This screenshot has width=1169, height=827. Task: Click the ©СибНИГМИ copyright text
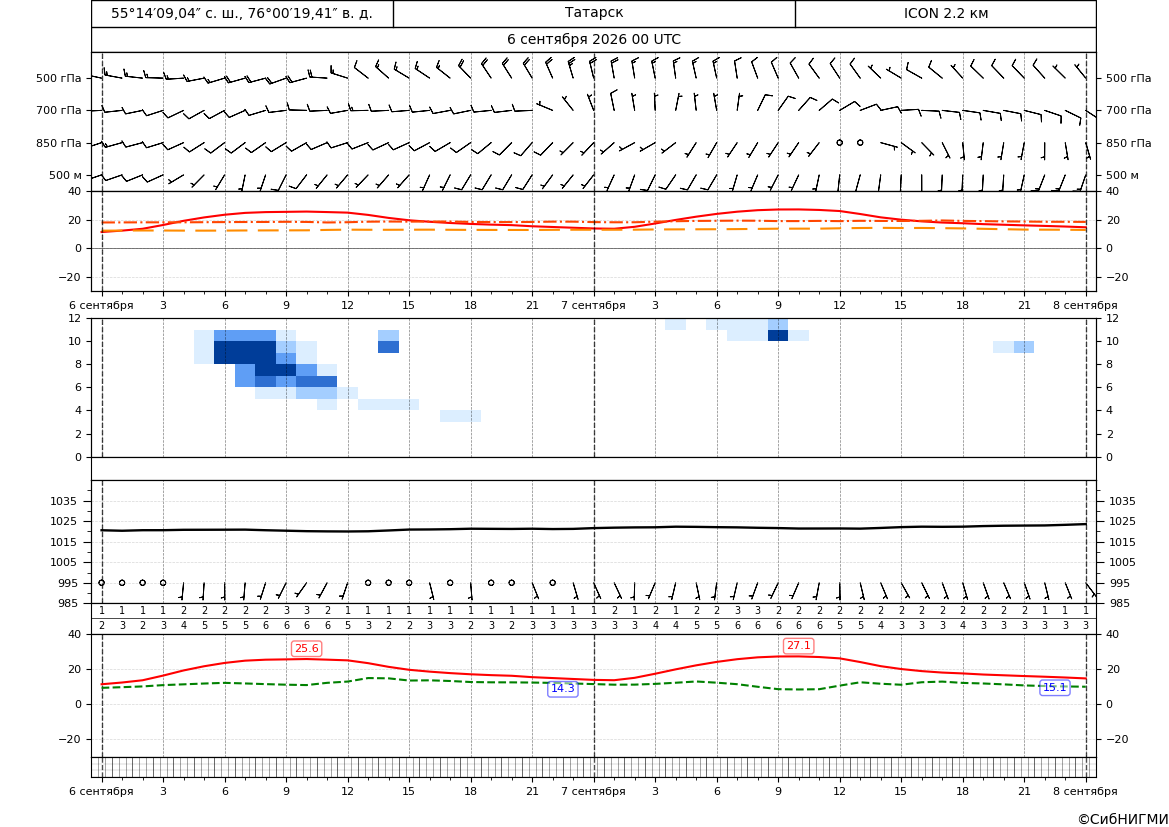coord(1123,819)
